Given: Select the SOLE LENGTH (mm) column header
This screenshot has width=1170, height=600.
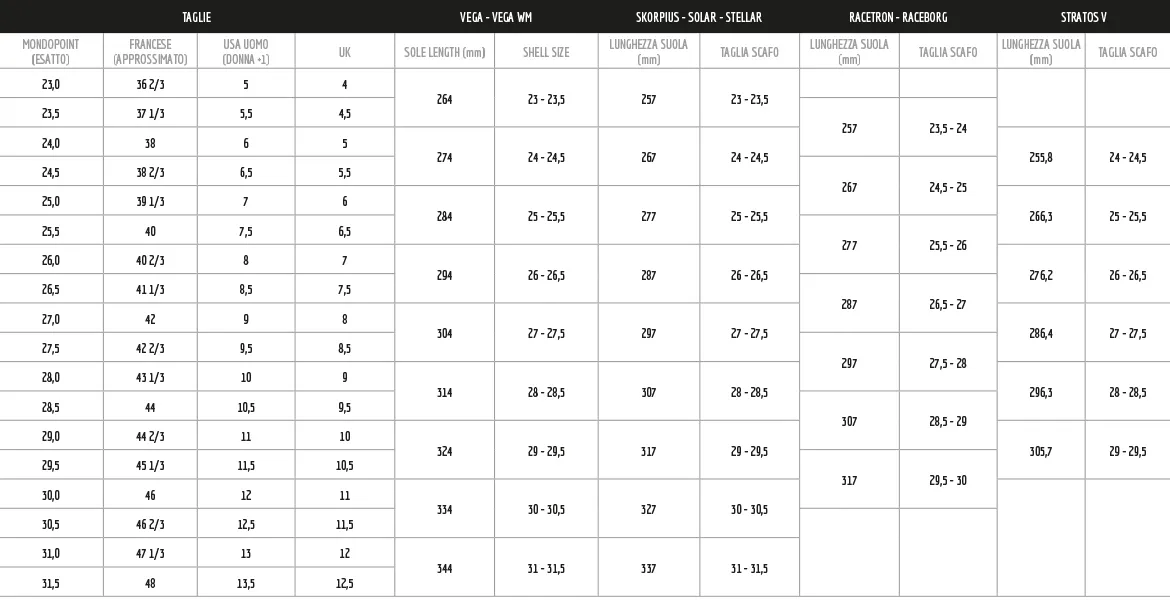Looking at the screenshot, I should pos(444,52).
